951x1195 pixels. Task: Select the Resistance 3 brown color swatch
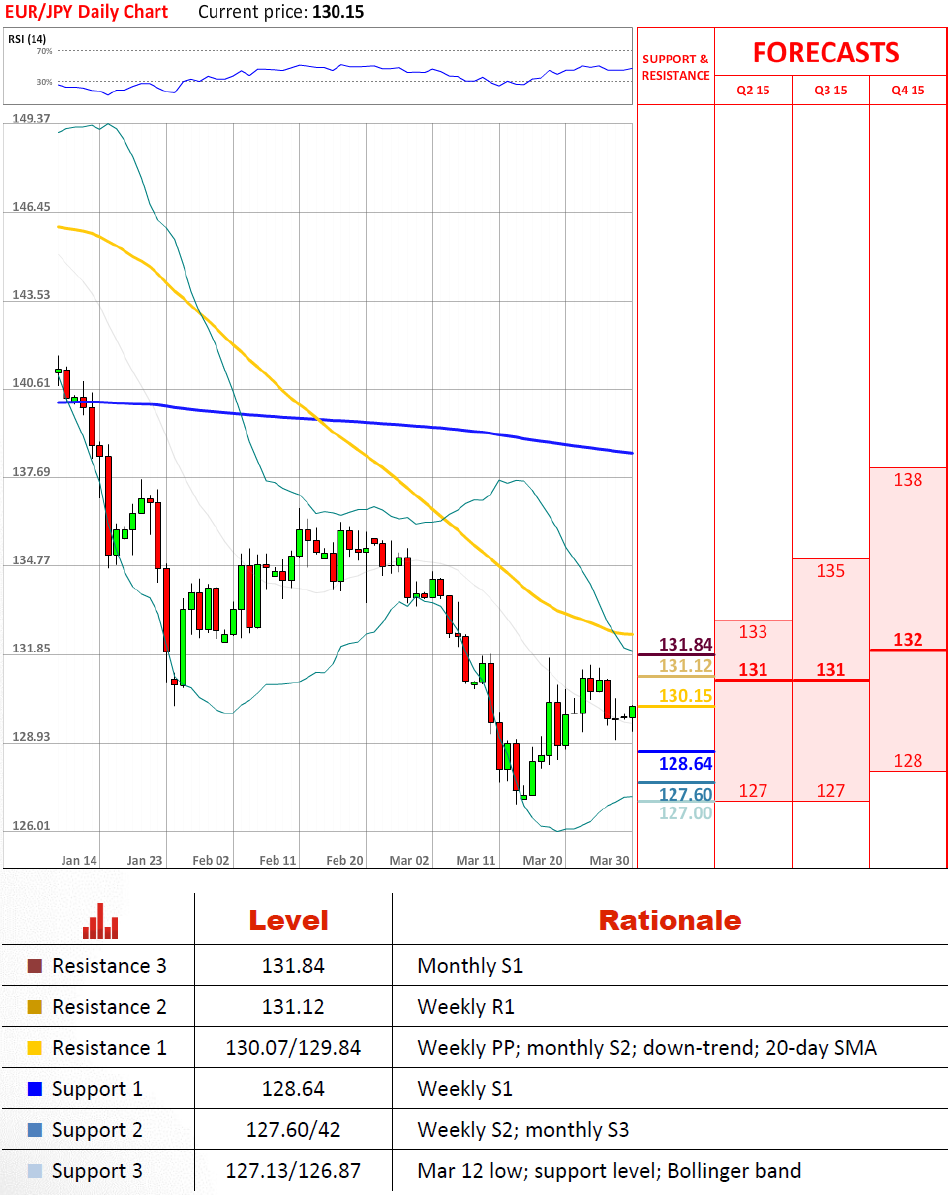click(34, 966)
